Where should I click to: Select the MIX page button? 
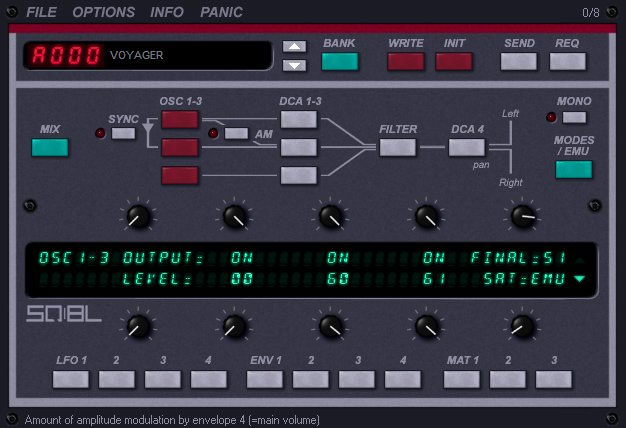50,147
